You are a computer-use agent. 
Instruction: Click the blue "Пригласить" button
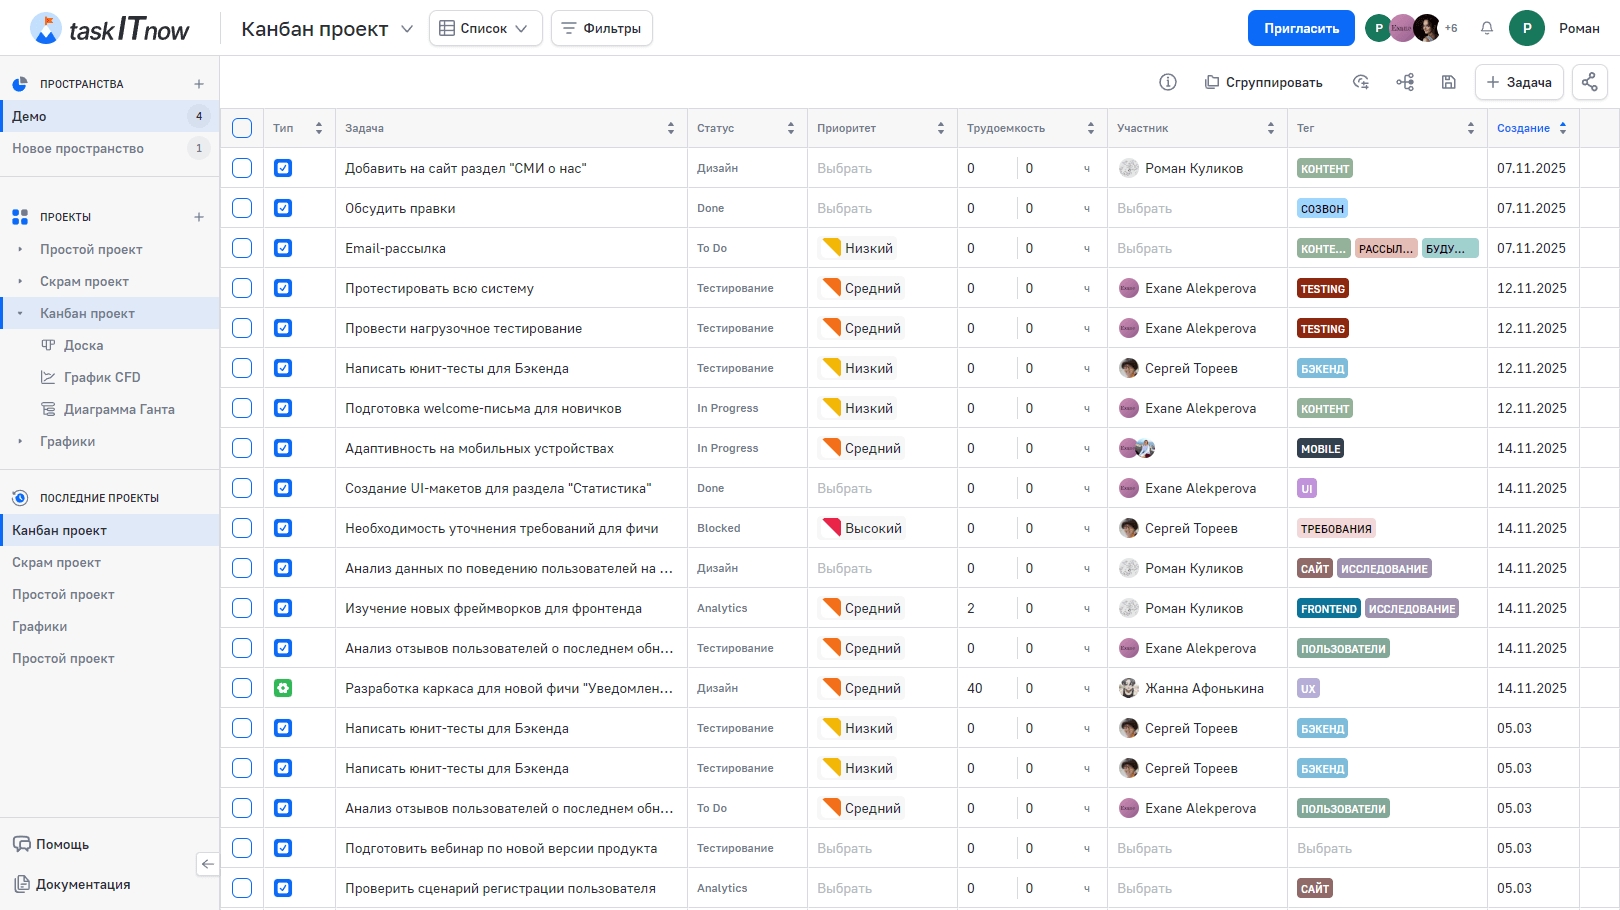pyautogui.click(x=1300, y=28)
